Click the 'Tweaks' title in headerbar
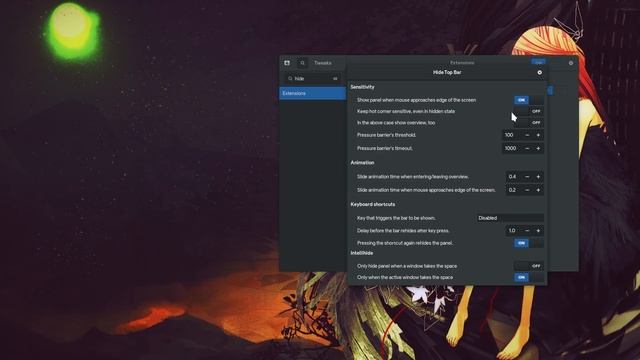Viewport: 640px width, 360px height. tap(322, 63)
